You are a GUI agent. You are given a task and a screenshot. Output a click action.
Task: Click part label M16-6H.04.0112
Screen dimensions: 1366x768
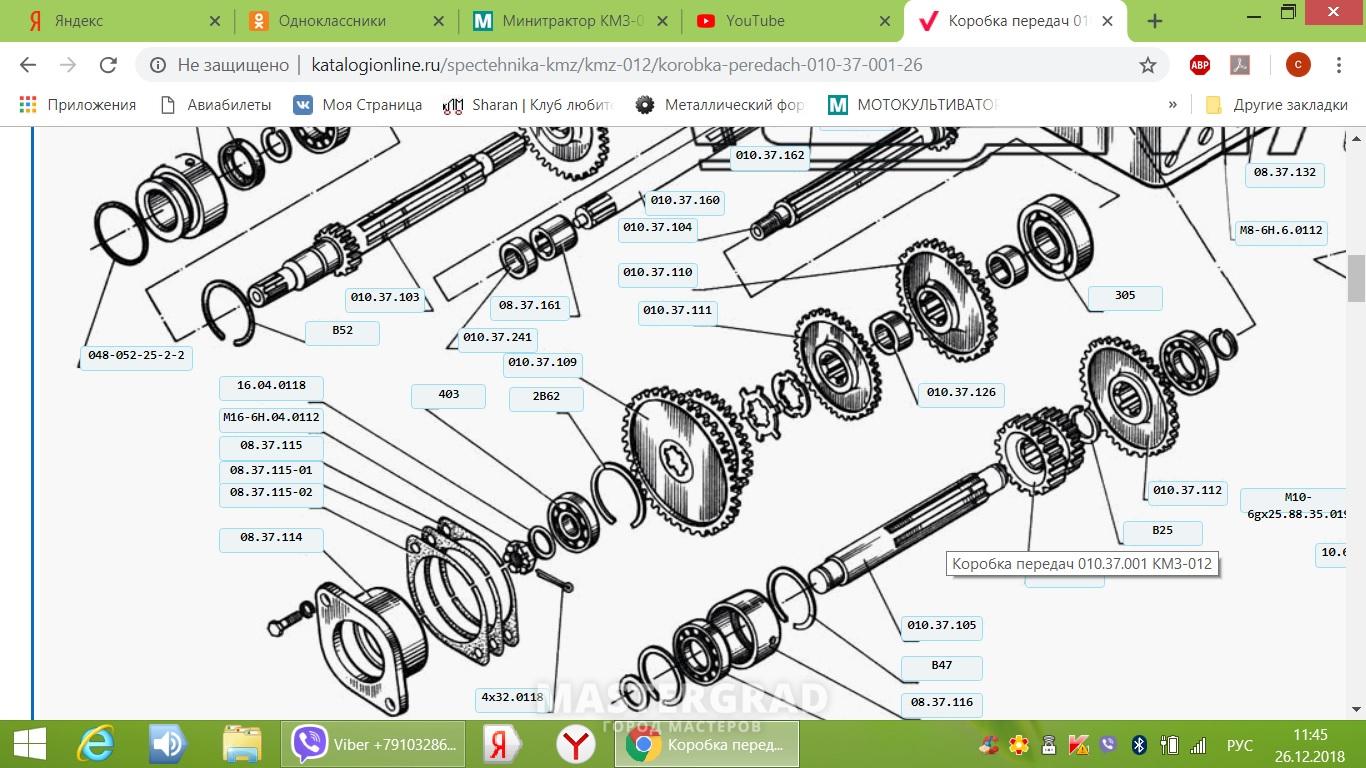(271, 418)
